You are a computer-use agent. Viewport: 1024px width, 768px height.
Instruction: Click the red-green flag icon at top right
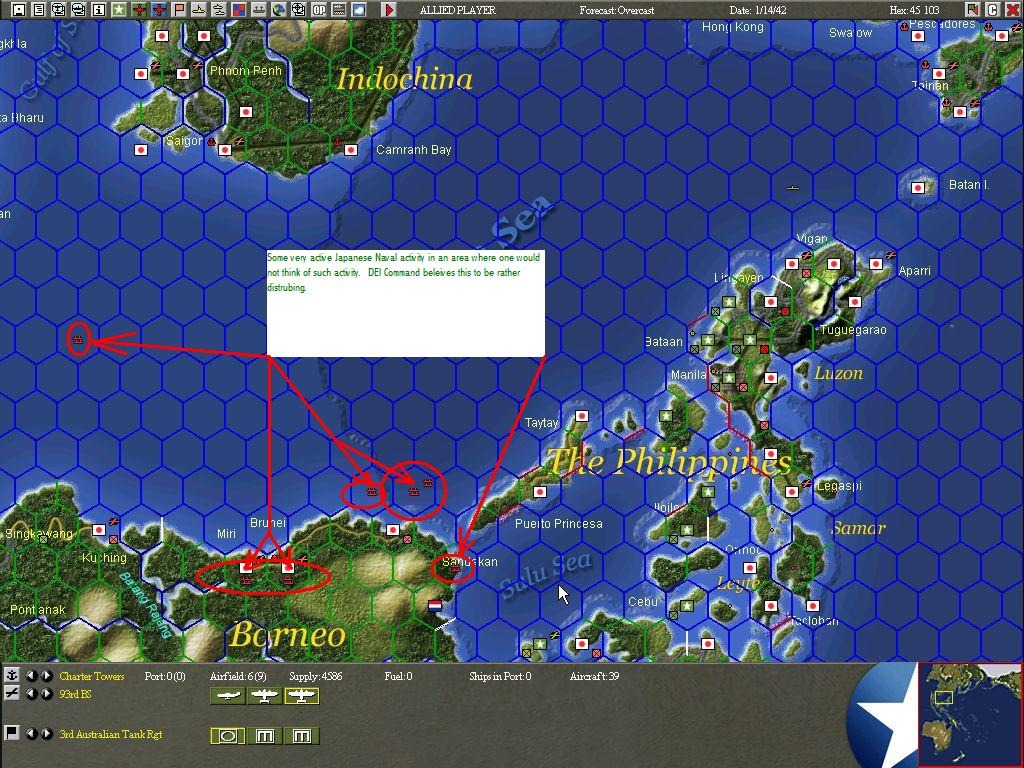972,9
